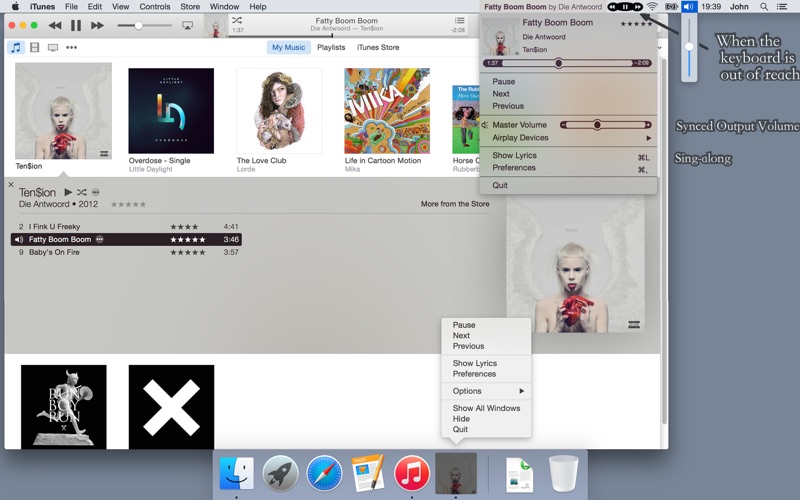Open Fatty Boom Boom track options ellipsis
800x500 pixels.
tap(99, 239)
